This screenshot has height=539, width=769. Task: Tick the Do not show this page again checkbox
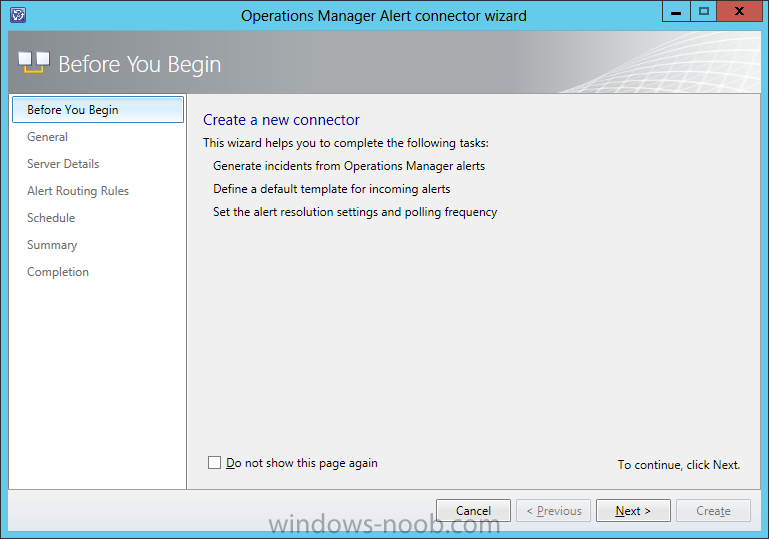pos(214,462)
